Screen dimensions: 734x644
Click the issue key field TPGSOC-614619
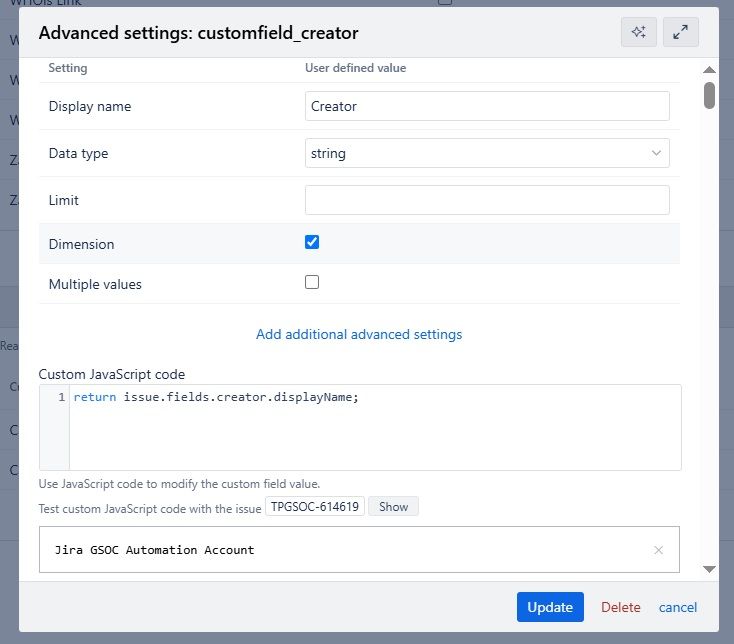(315, 507)
